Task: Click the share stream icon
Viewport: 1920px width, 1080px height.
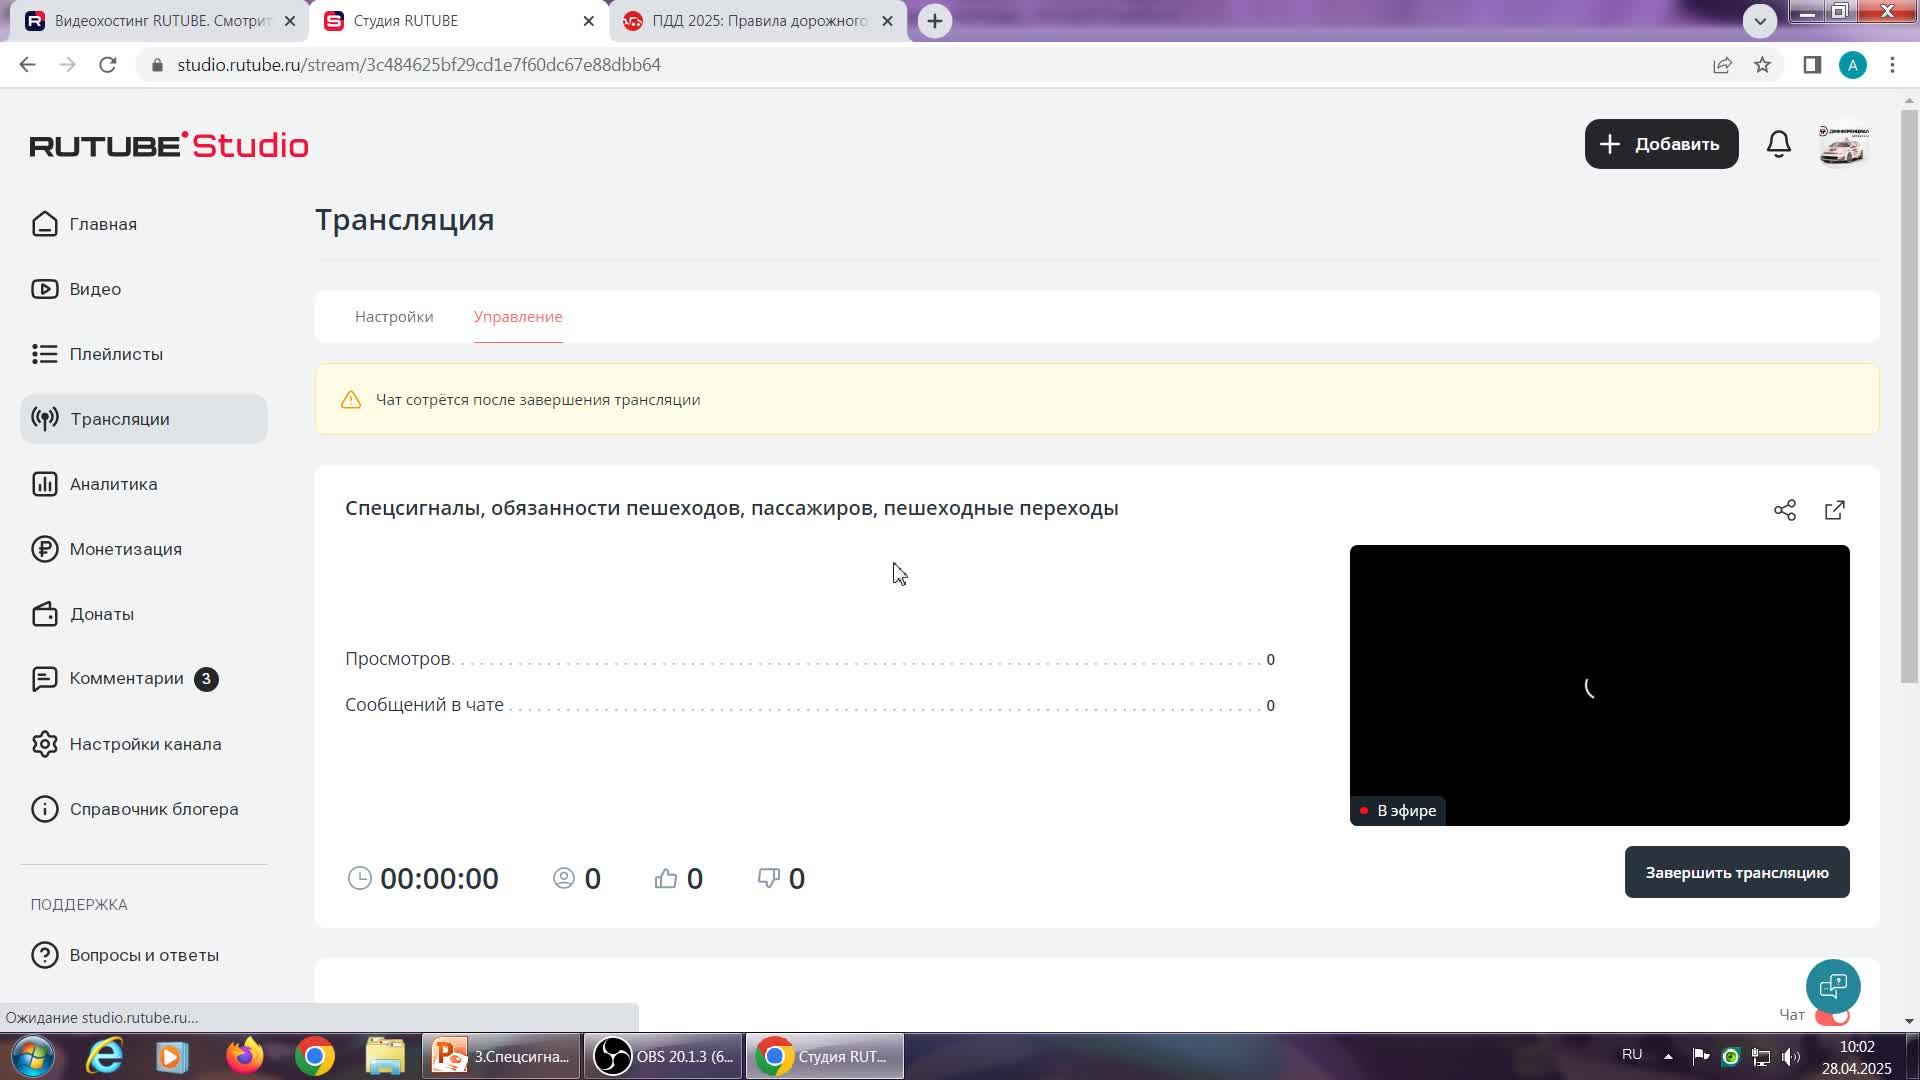Action: coord(1785,510)
